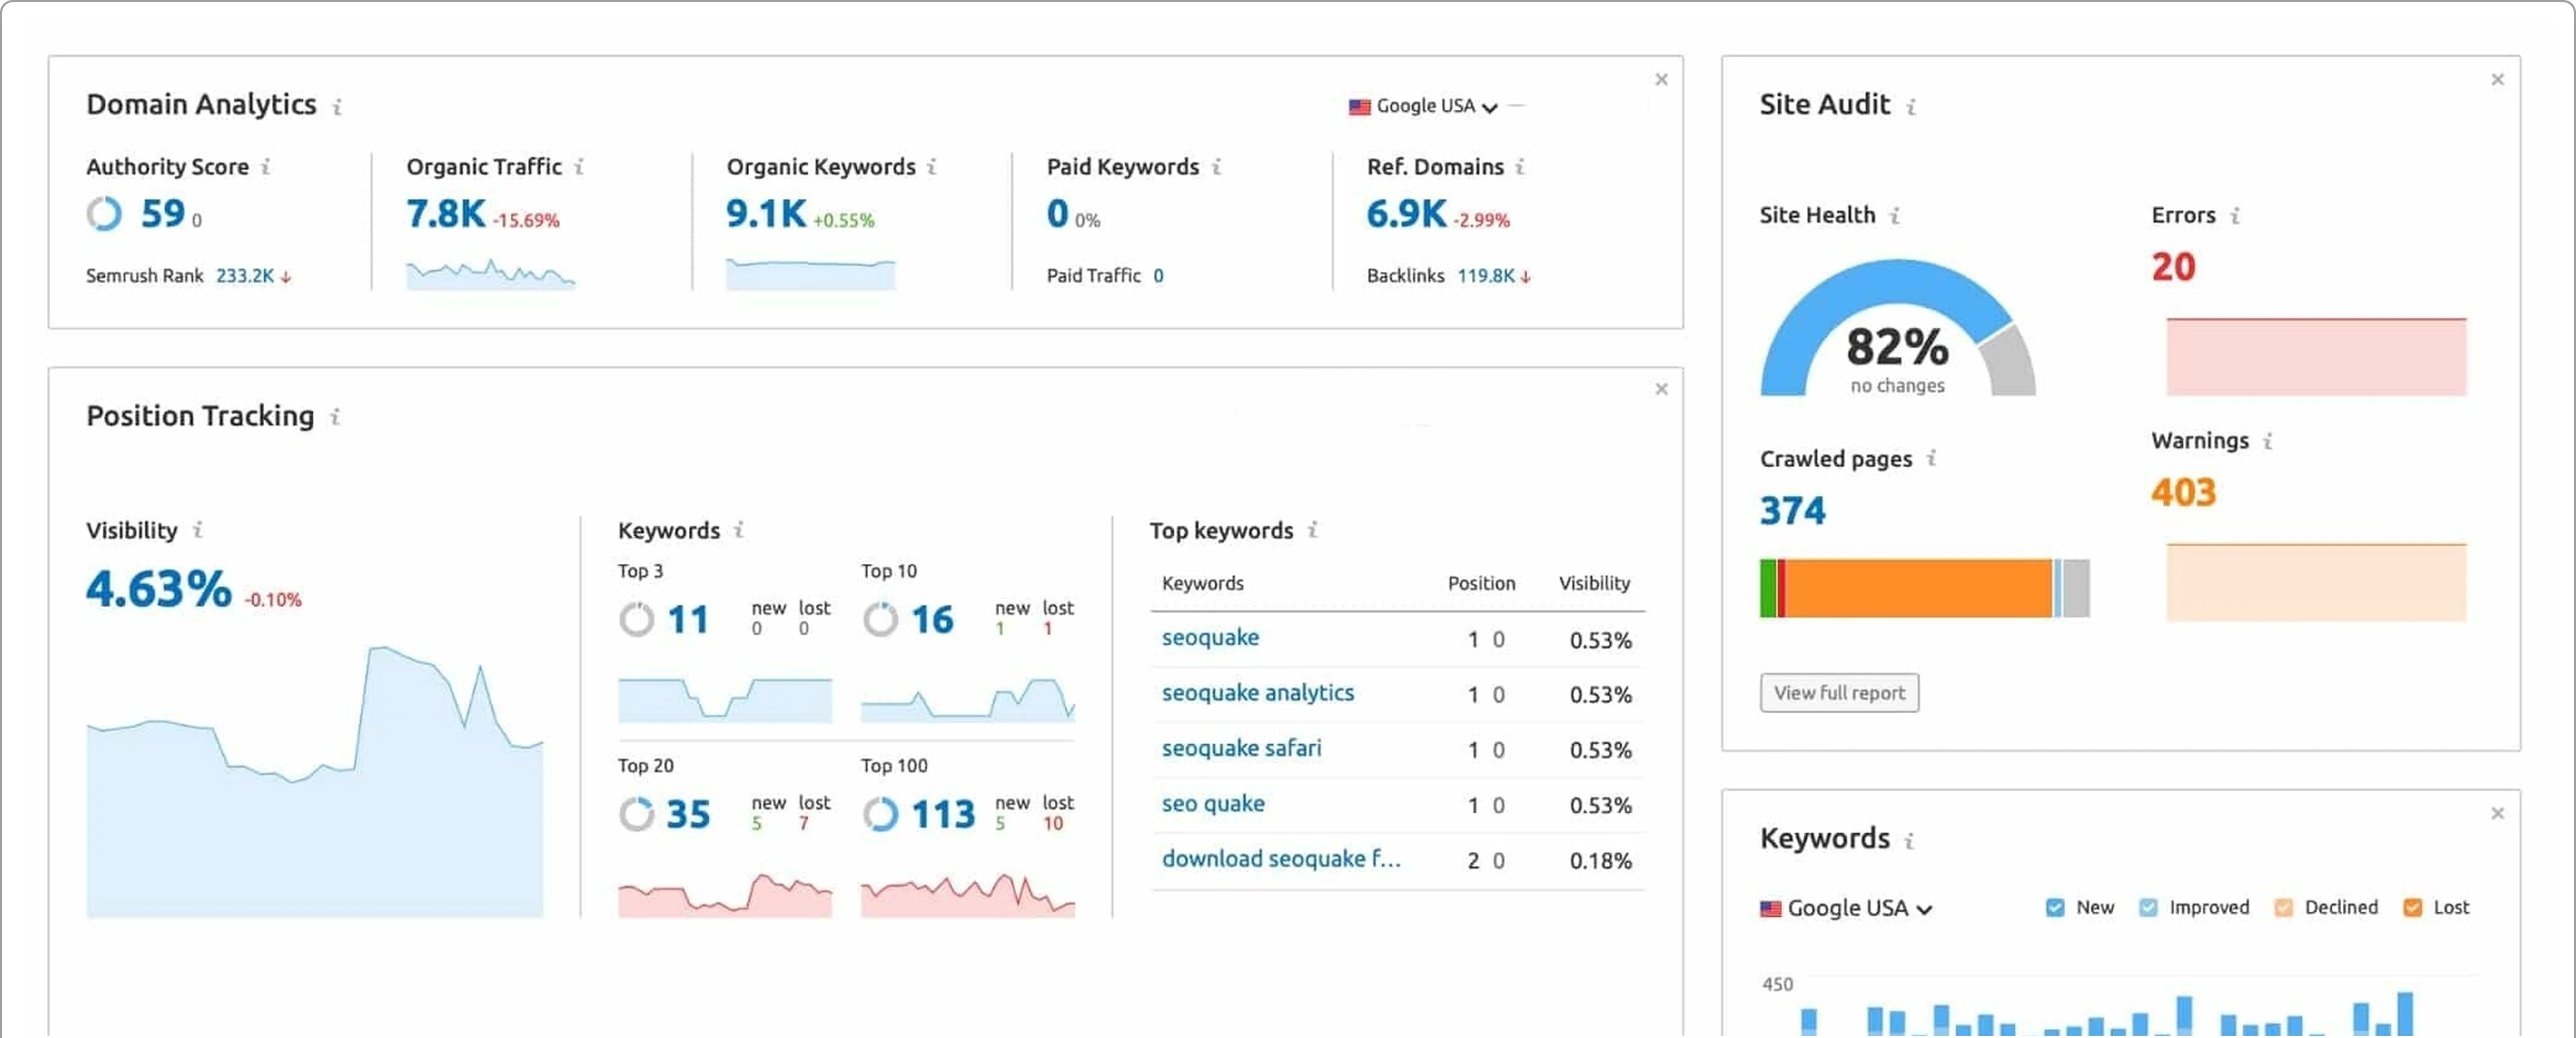Image resolution: width=2576 pixels, height=1038 pixels.
Task: Click info icon next to Warnings
Action: pos(2268,441)
